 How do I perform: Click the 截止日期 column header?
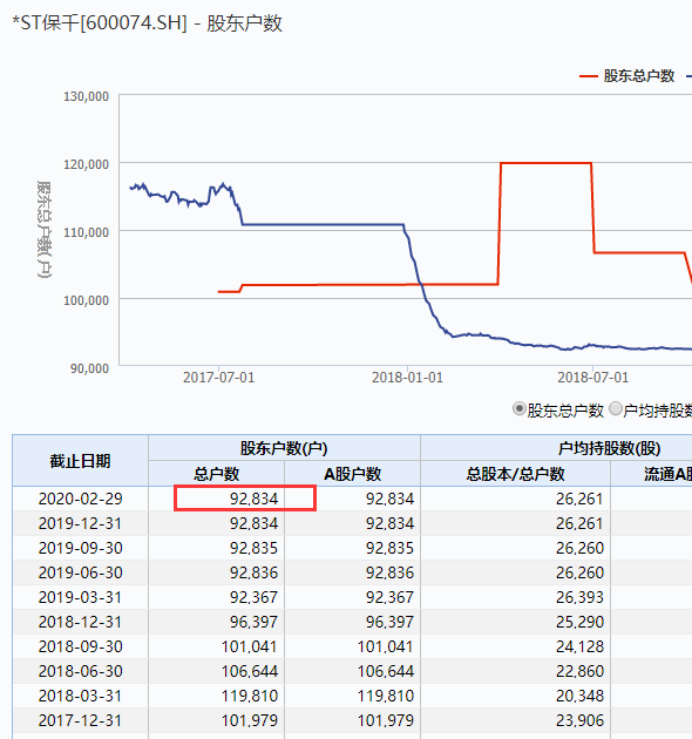[x=80, y=460]
